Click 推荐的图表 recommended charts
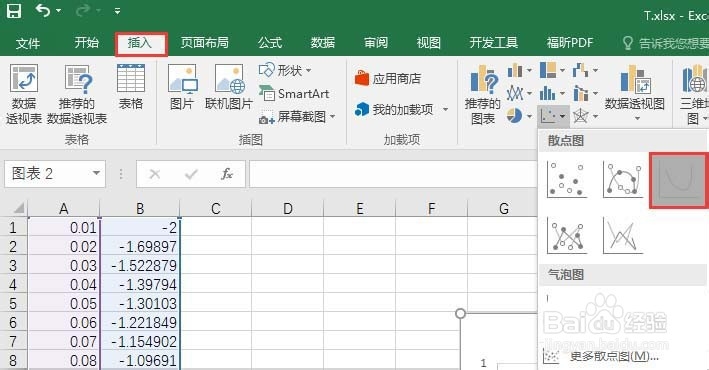709x370 pixels. (483, 94)
